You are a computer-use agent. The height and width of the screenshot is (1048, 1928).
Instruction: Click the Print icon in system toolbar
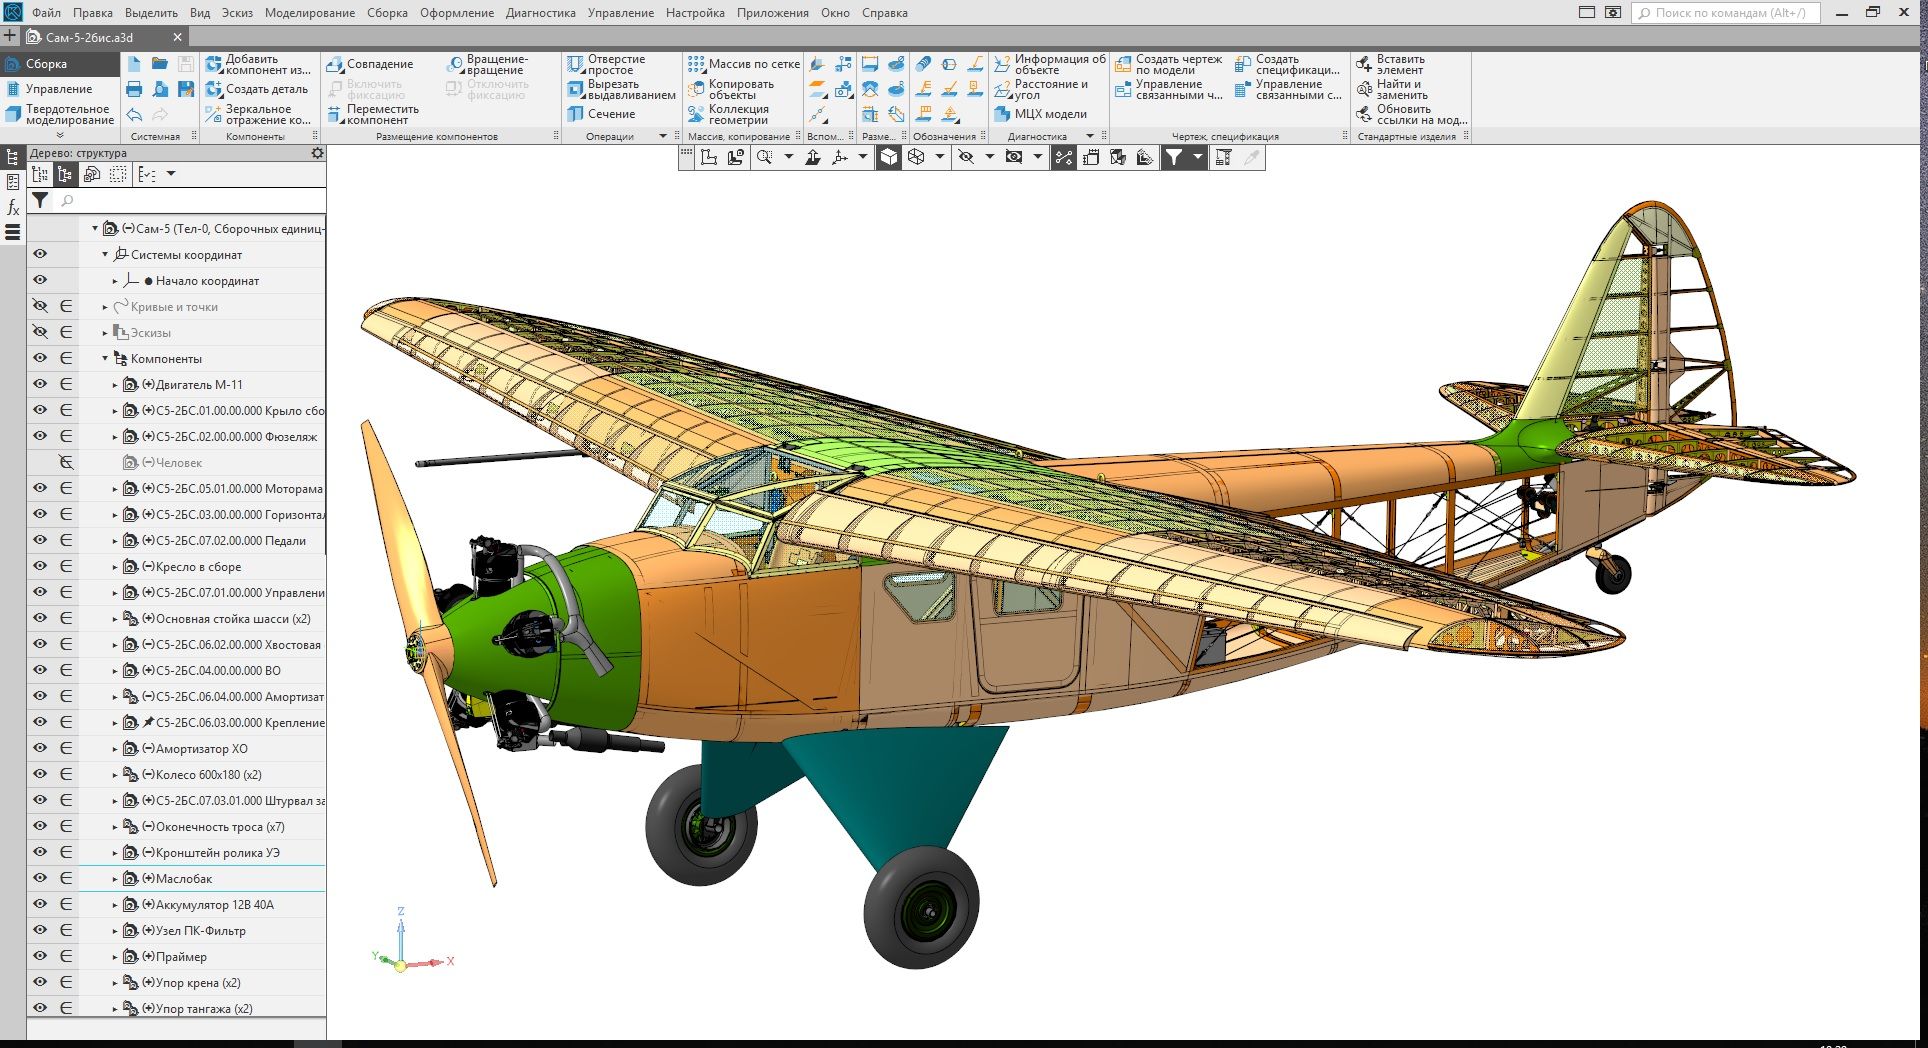134,89
